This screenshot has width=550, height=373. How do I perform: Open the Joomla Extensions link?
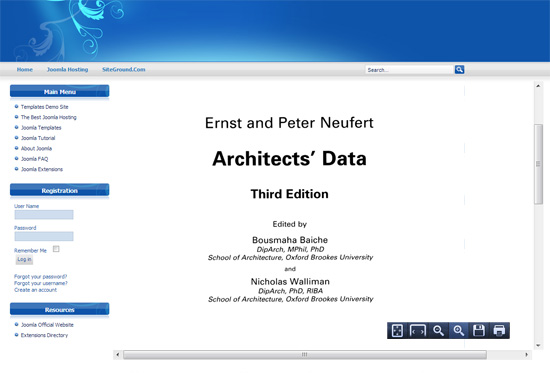(x=42, y=169)
